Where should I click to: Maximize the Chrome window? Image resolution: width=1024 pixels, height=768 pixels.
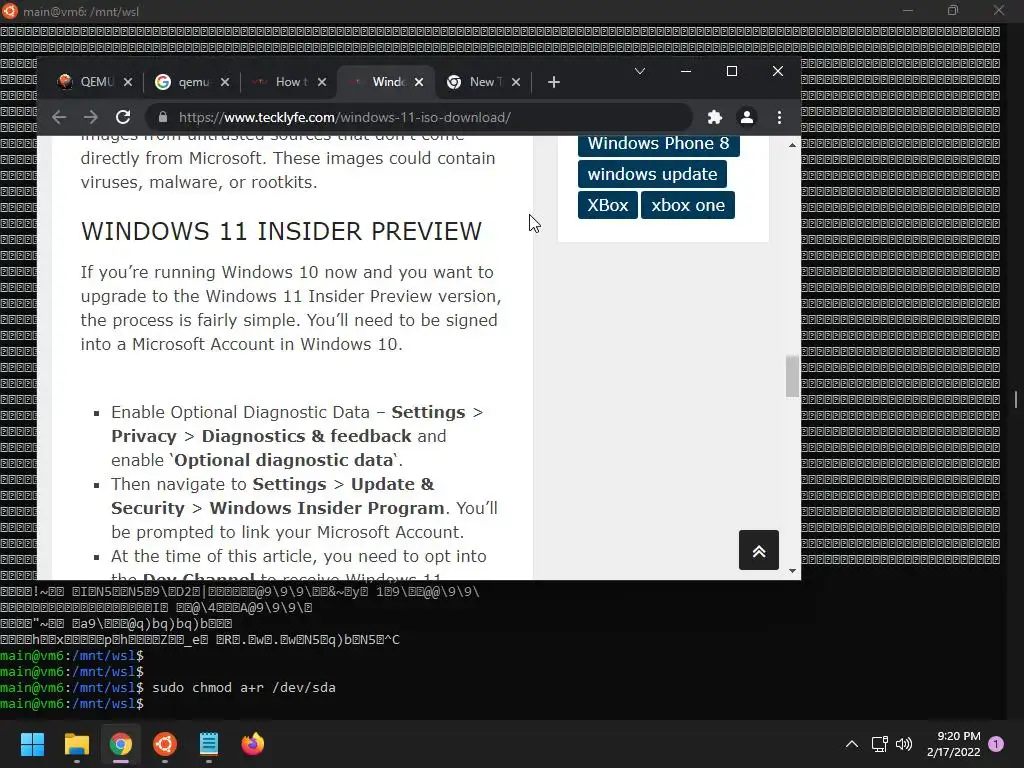732,71
